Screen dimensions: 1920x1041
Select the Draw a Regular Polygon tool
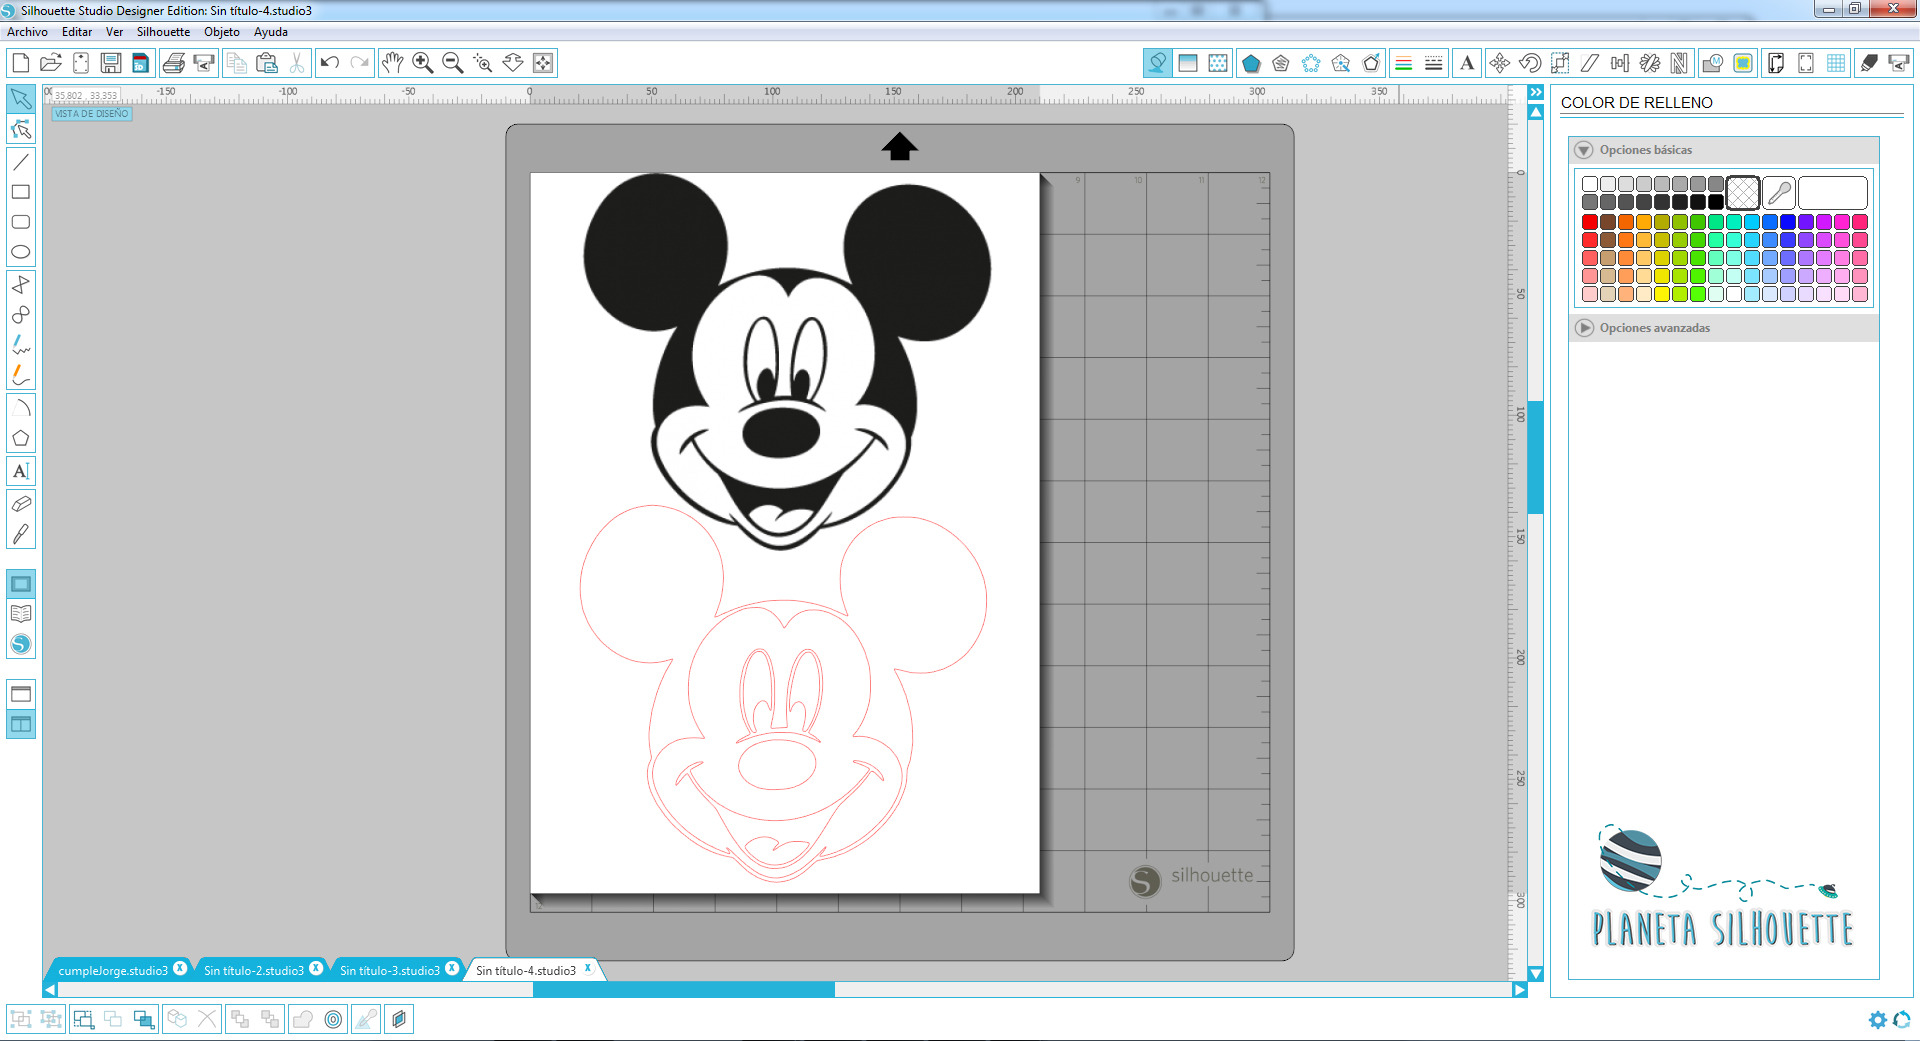click(21, 438)
